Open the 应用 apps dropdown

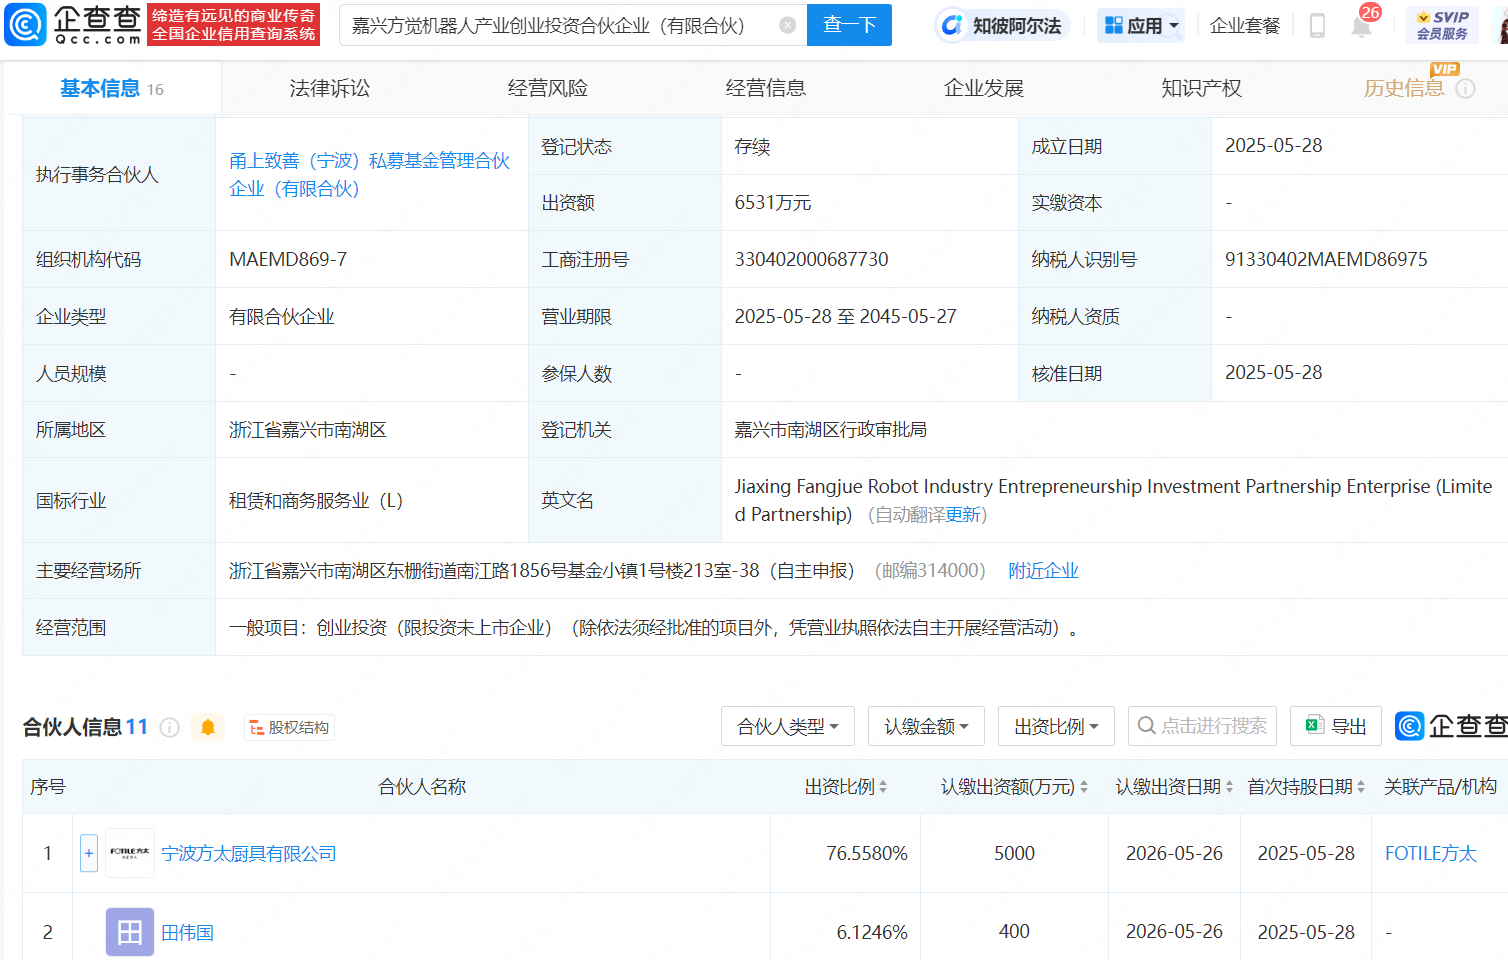1141,25
